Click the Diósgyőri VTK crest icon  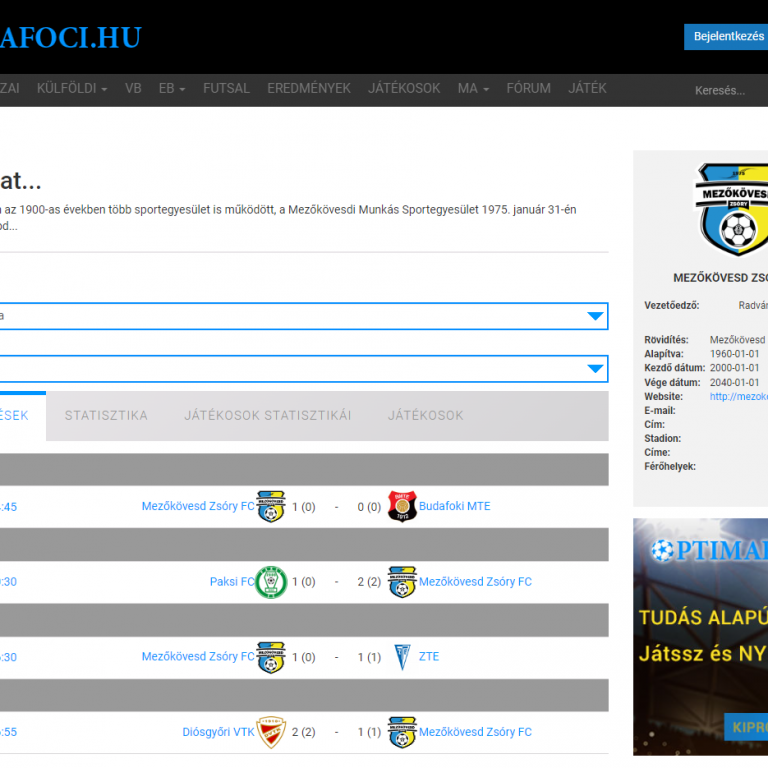coord(271,732)
